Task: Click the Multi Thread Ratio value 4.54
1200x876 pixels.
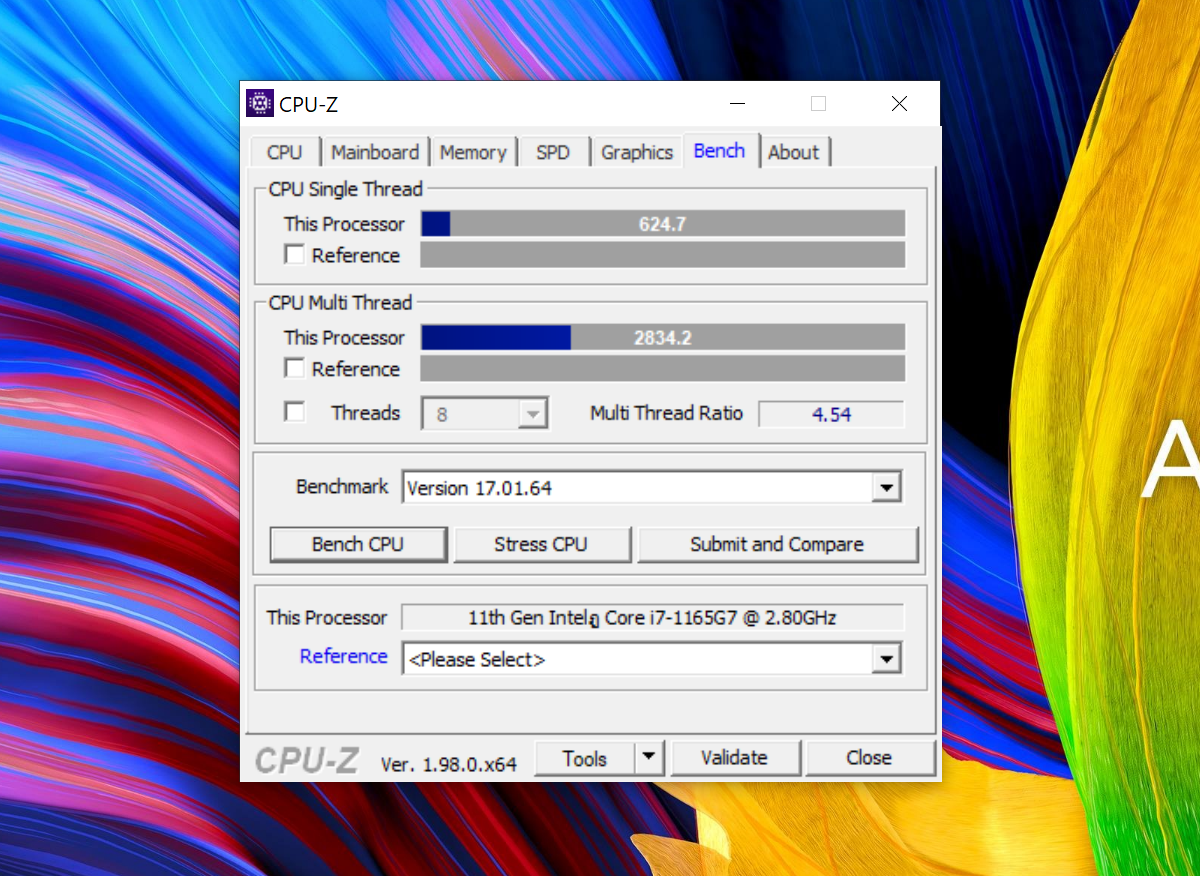Action: (831, 414)
